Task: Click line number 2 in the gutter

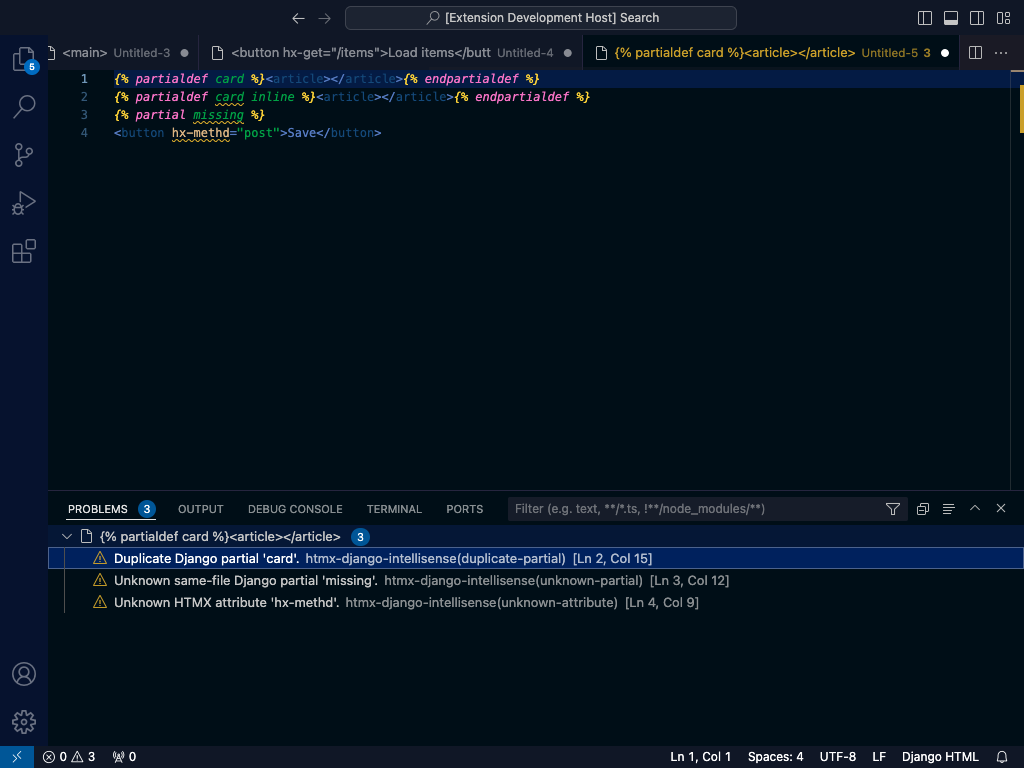Action: 84,97
